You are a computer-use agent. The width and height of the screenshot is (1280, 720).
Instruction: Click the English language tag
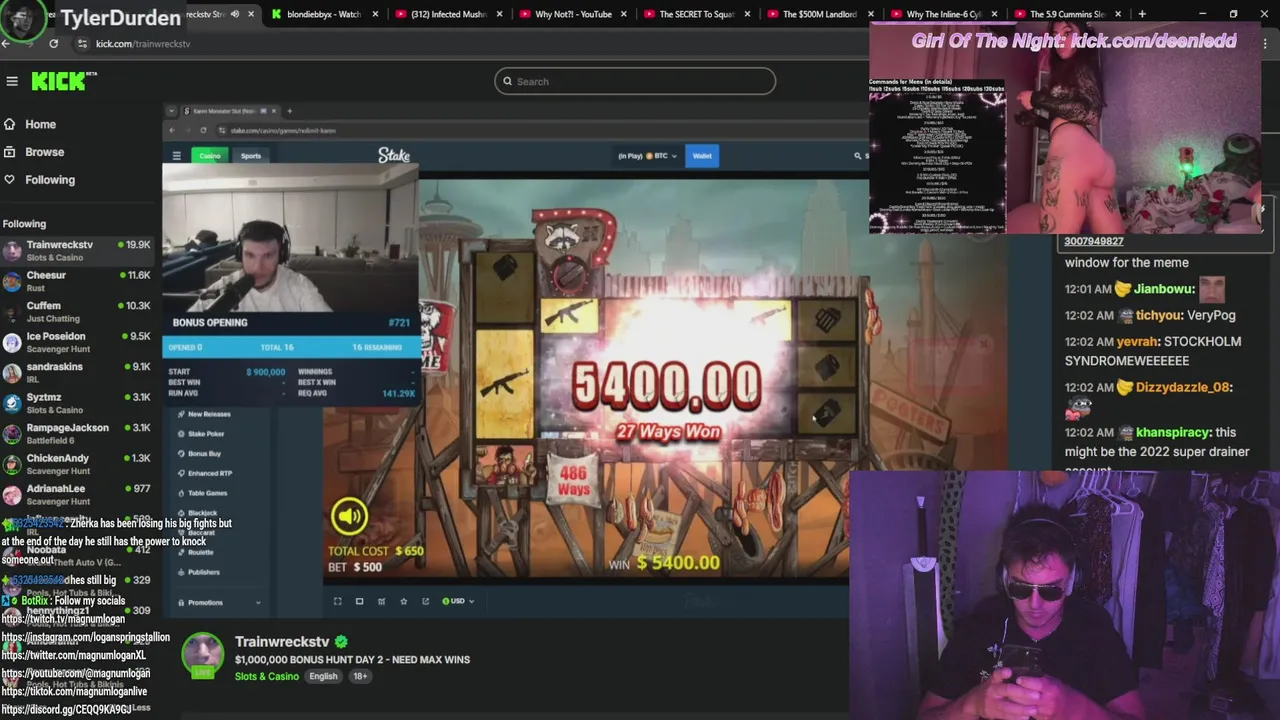tap(323, 677)
